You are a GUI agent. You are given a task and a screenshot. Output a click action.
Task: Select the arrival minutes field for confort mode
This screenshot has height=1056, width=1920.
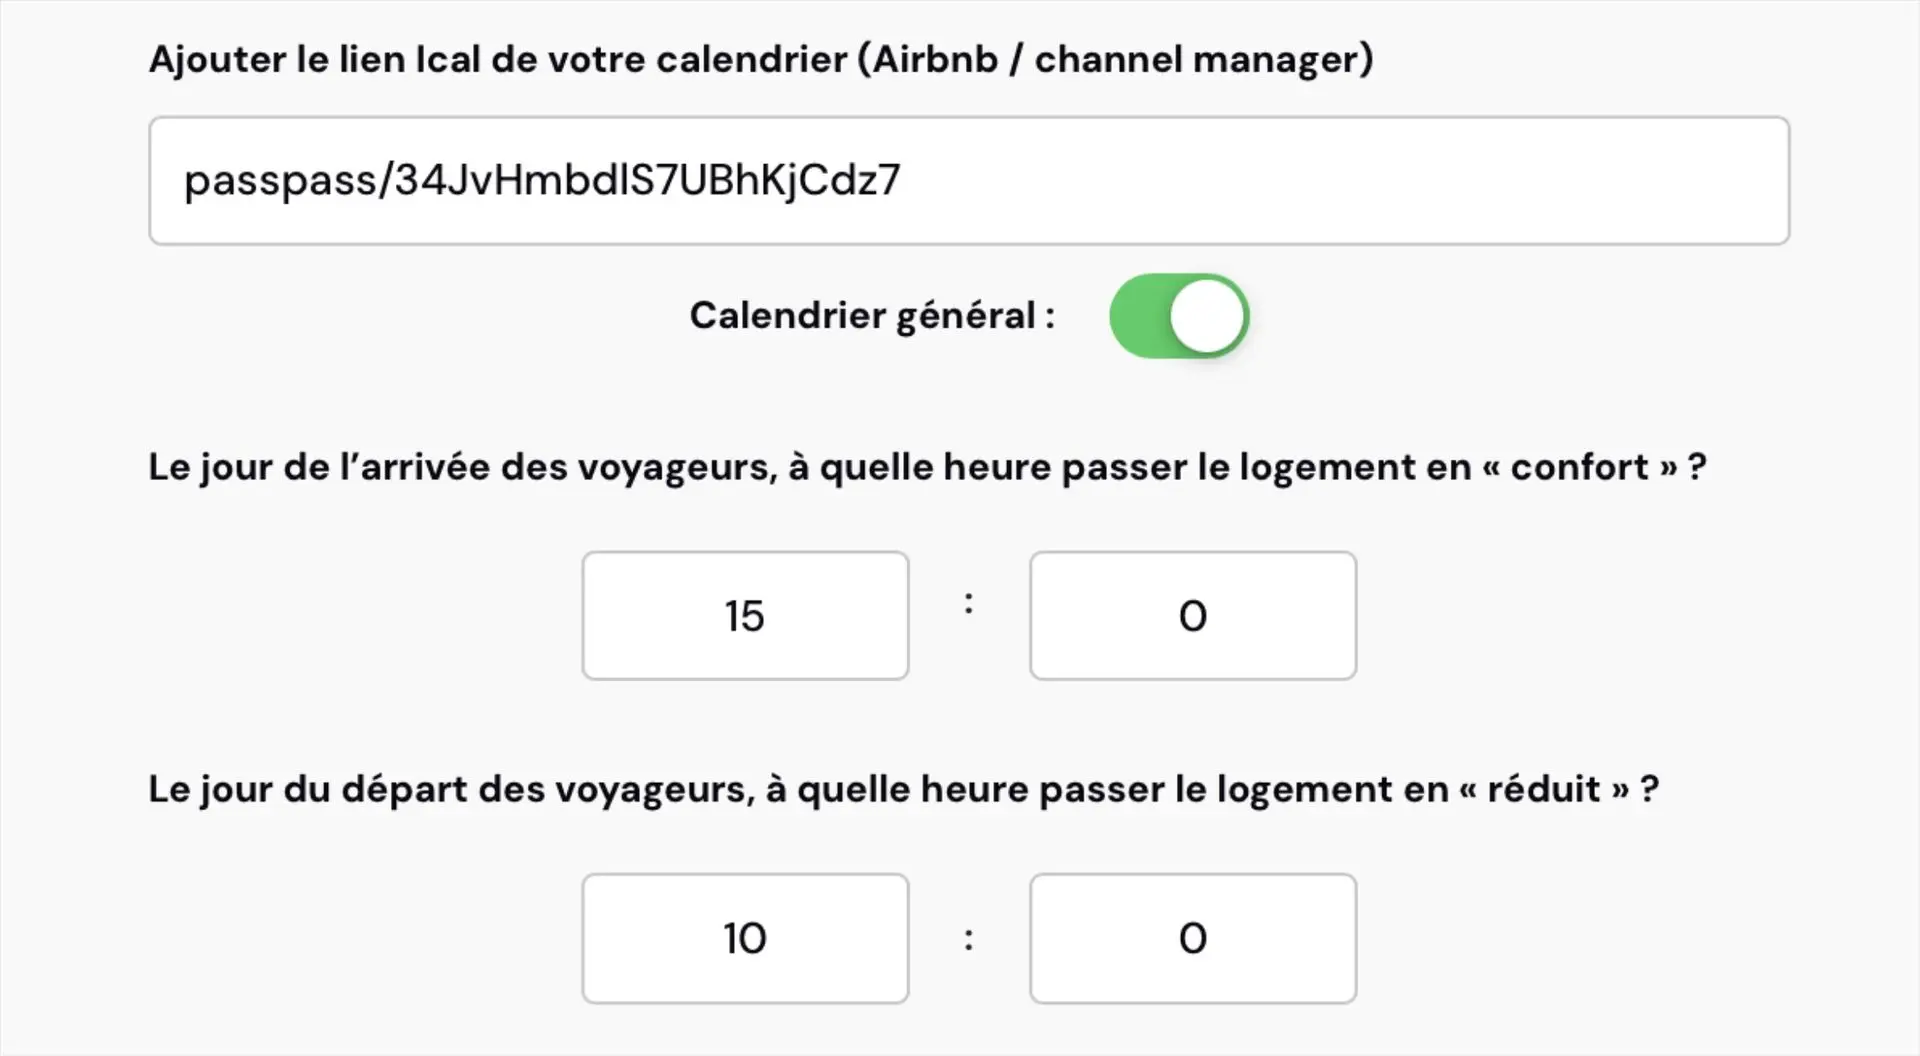click(x=1192, y=616)
